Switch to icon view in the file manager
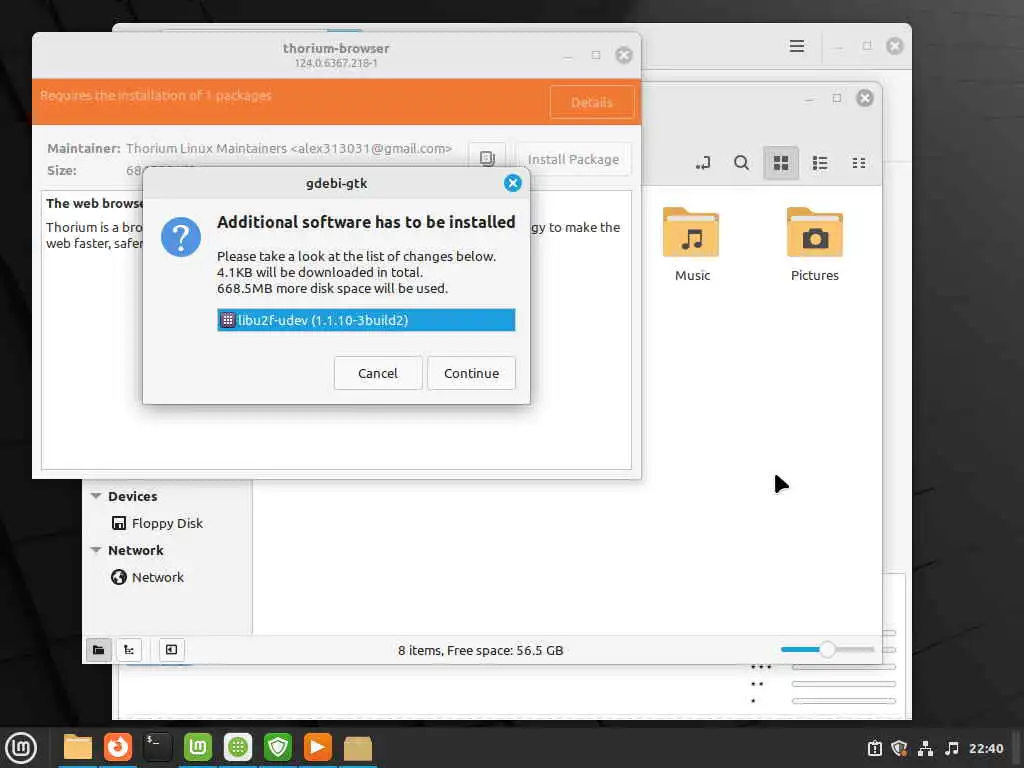1024x768 pixels. click(781, 163)
